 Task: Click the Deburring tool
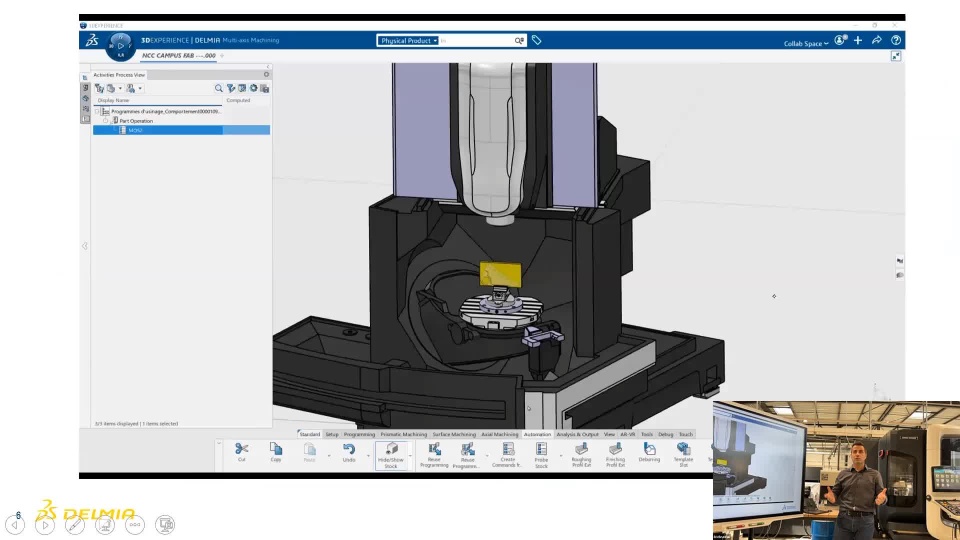tap(649, 452)
